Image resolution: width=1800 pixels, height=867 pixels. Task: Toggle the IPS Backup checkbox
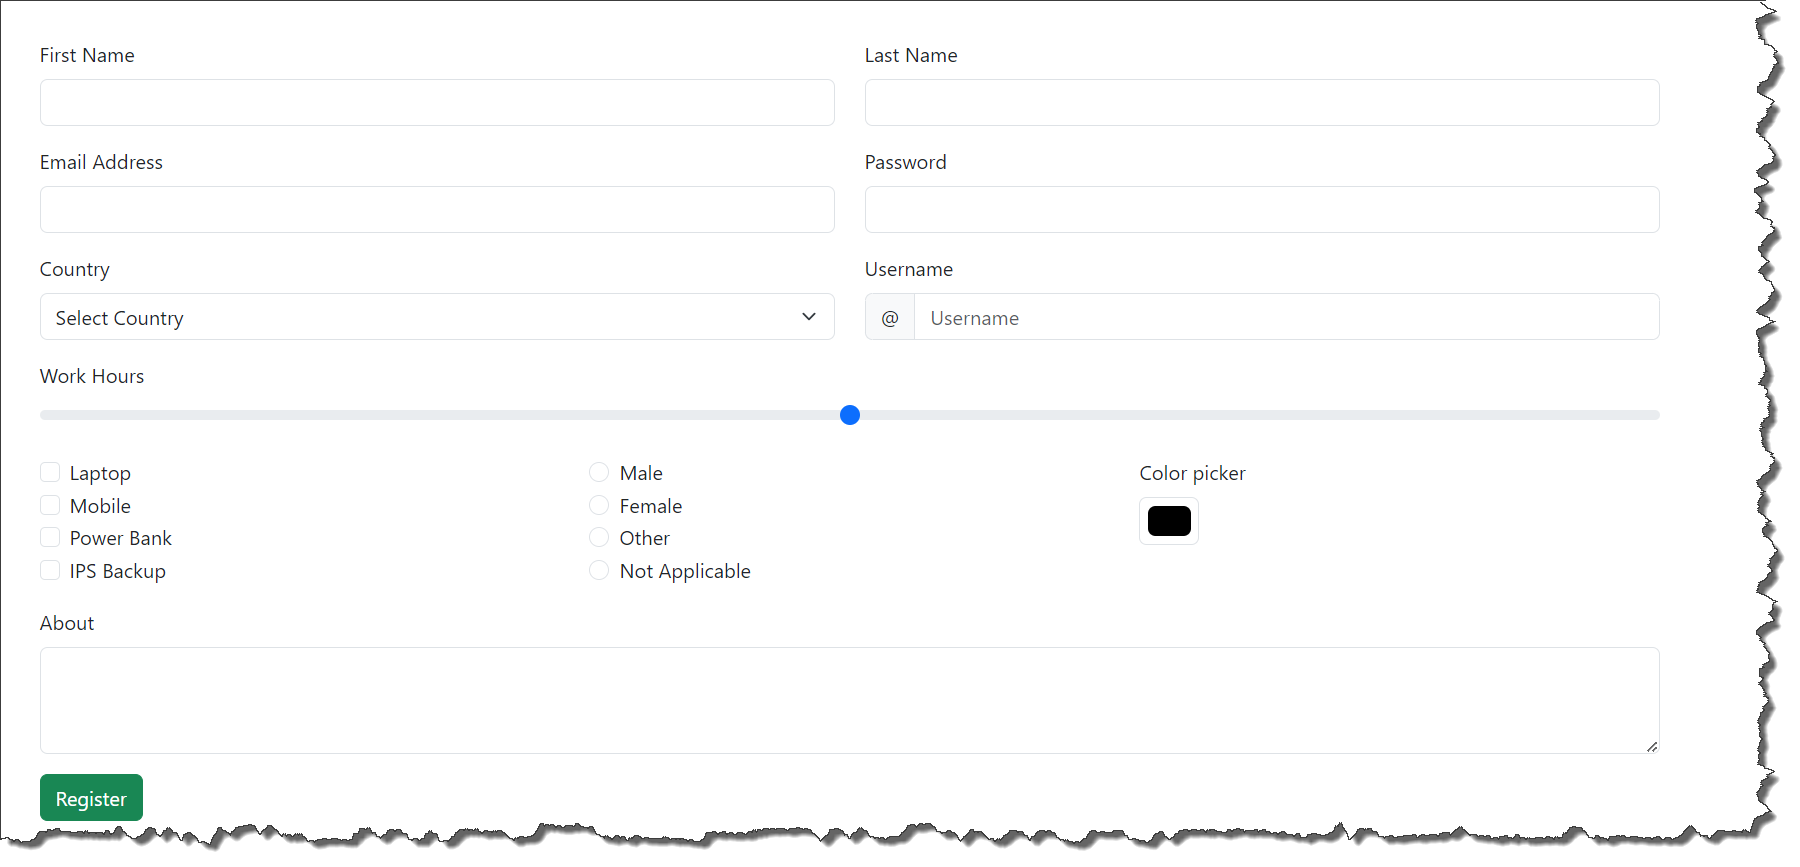50,570
